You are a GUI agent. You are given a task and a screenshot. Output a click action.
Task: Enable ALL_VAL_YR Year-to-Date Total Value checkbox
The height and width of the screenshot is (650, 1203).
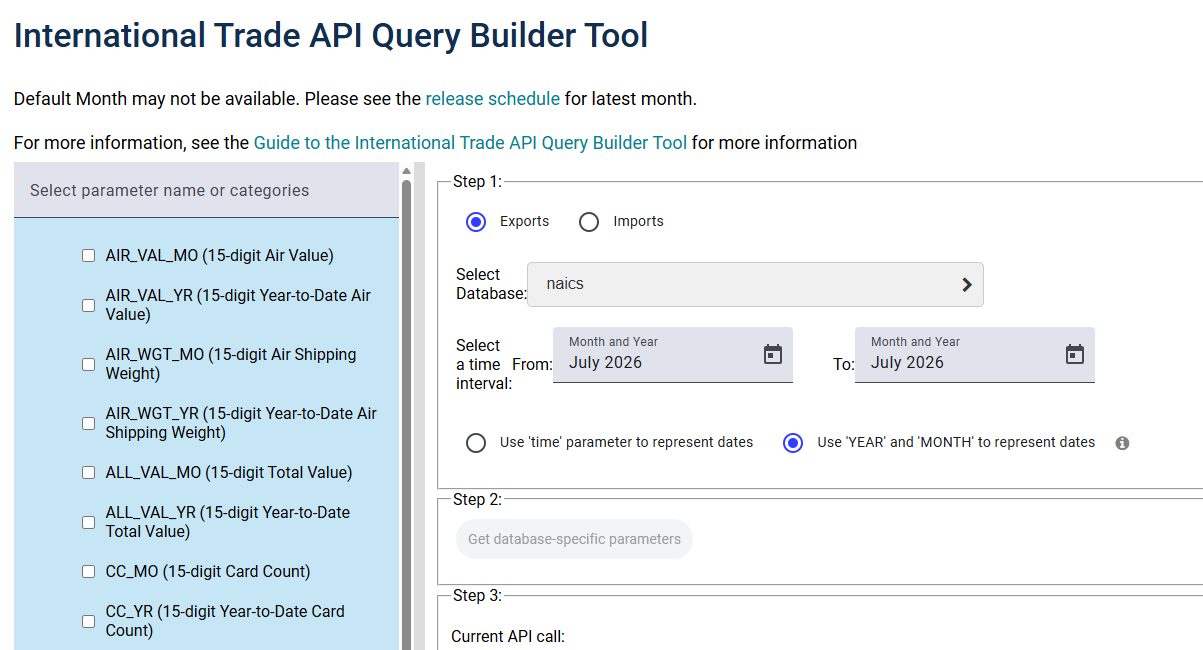tap(89, 522)
